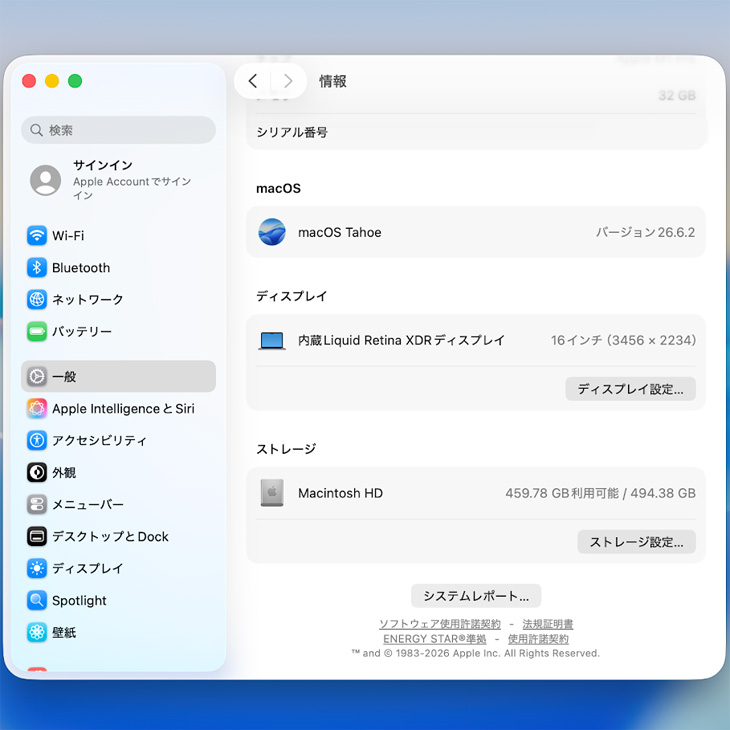Click the Wi-Fi icon in sidebar
Screen dimensions: 730x730
coord(37,236)
